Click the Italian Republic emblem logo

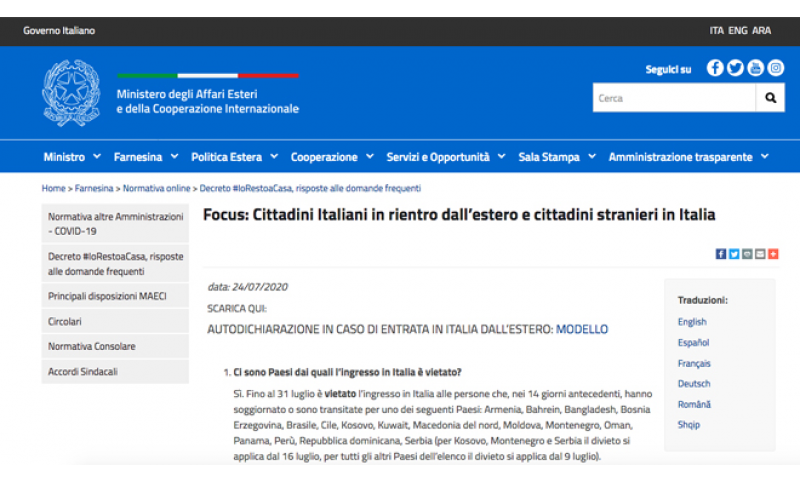(x=71, y=93)
